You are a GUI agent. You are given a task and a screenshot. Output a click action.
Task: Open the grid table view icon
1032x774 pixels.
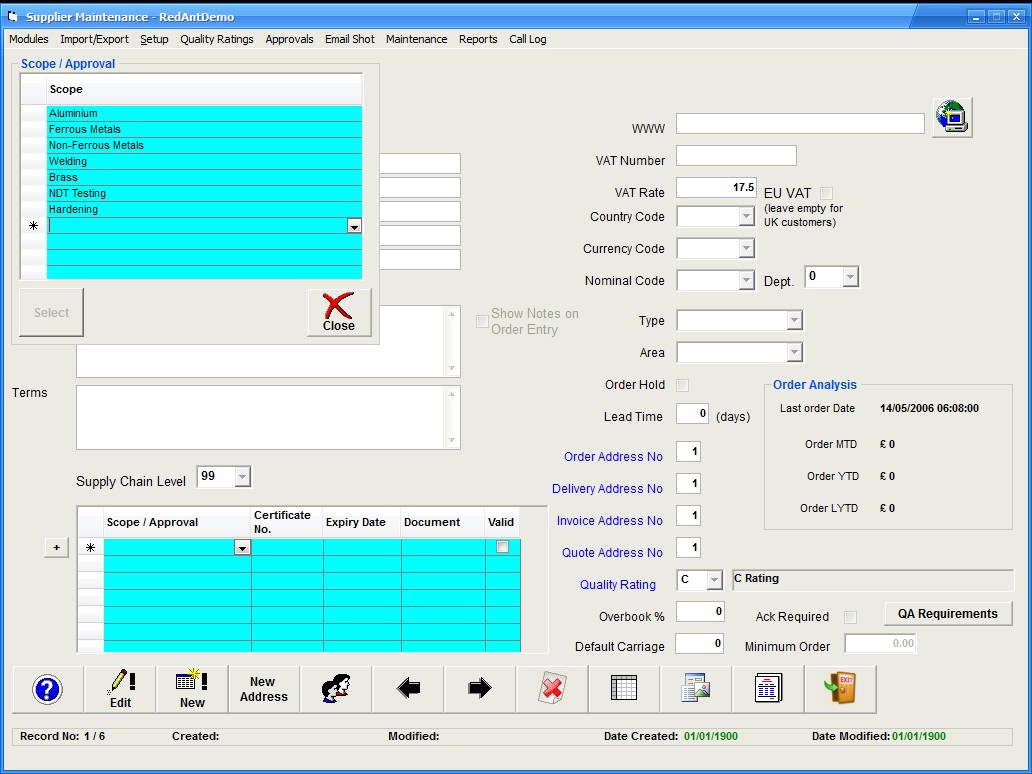point(624,689)
